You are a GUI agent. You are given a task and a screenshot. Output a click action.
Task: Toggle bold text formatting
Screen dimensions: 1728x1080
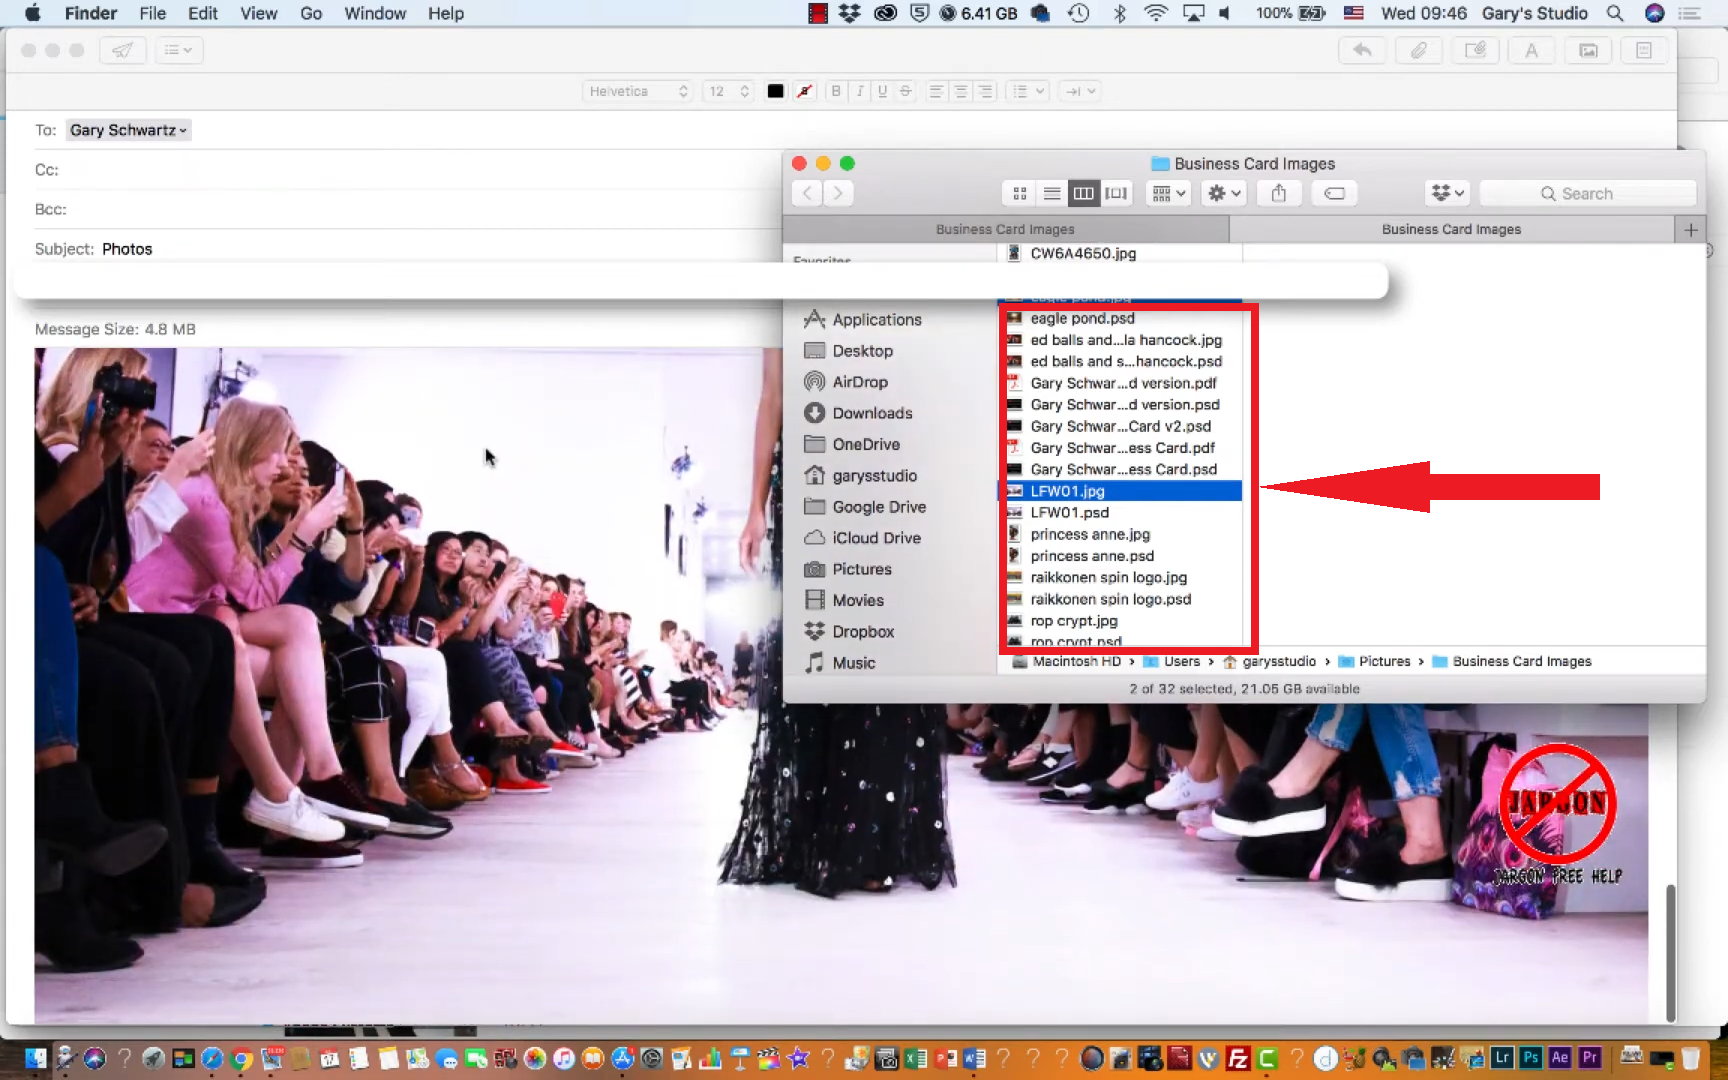(x=836, y=91)
